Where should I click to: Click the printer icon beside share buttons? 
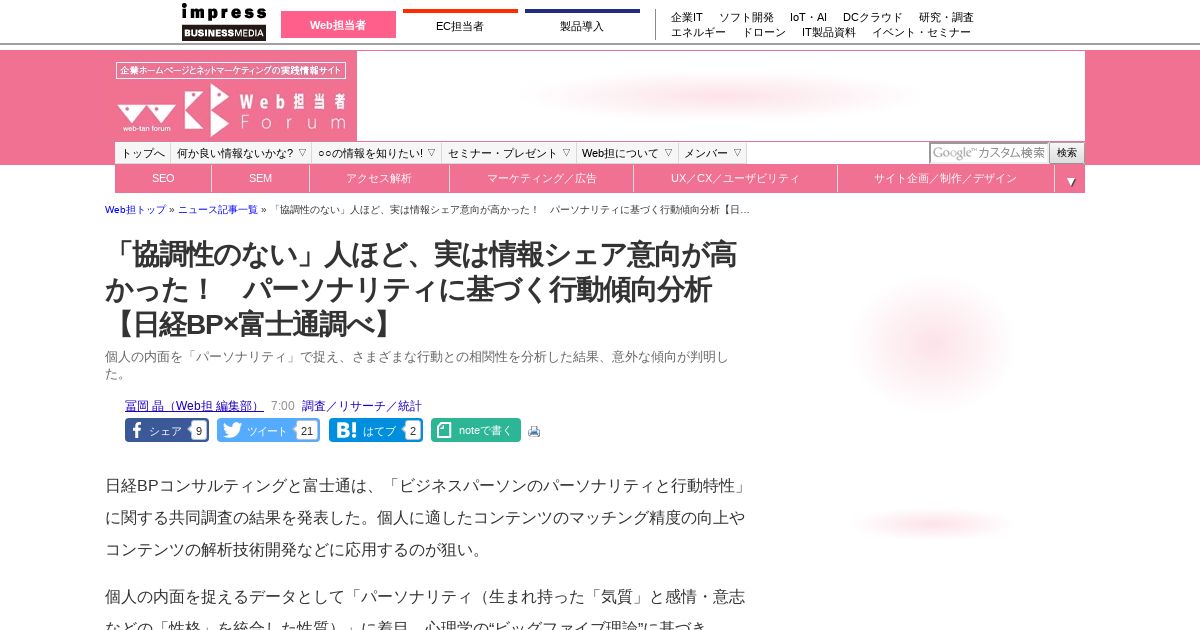point(534,431)
